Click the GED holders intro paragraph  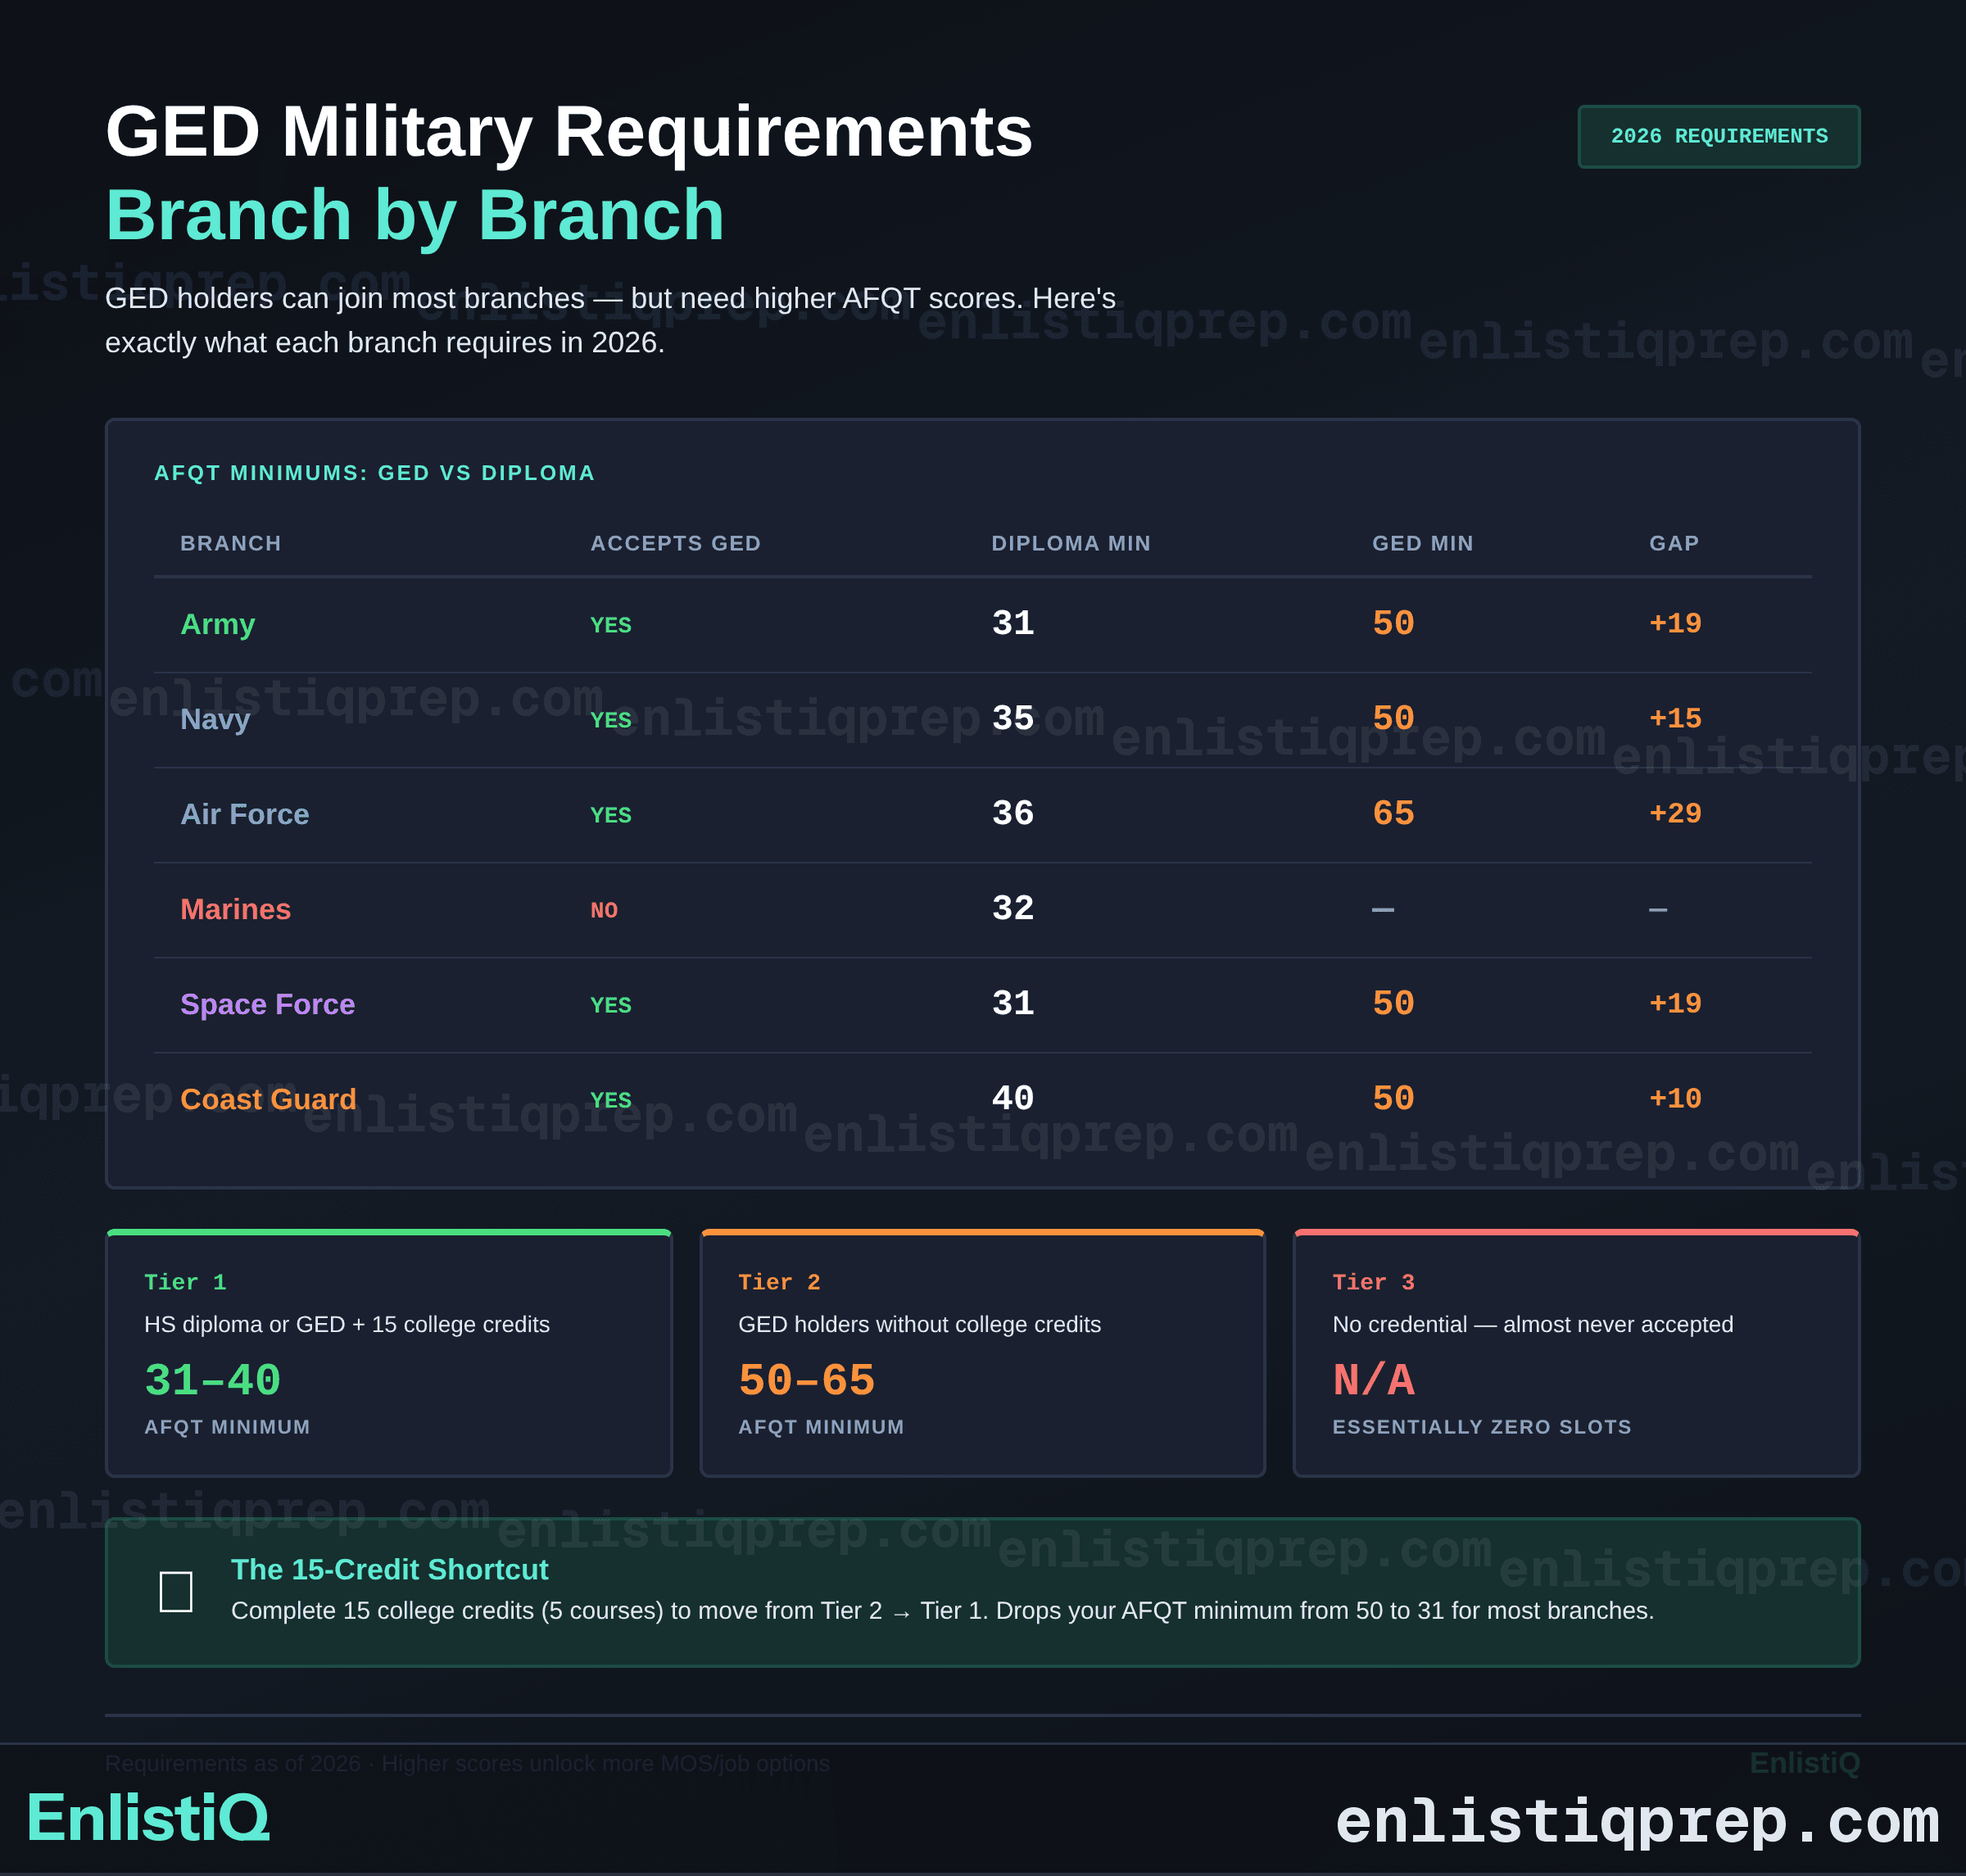[610, 320]
